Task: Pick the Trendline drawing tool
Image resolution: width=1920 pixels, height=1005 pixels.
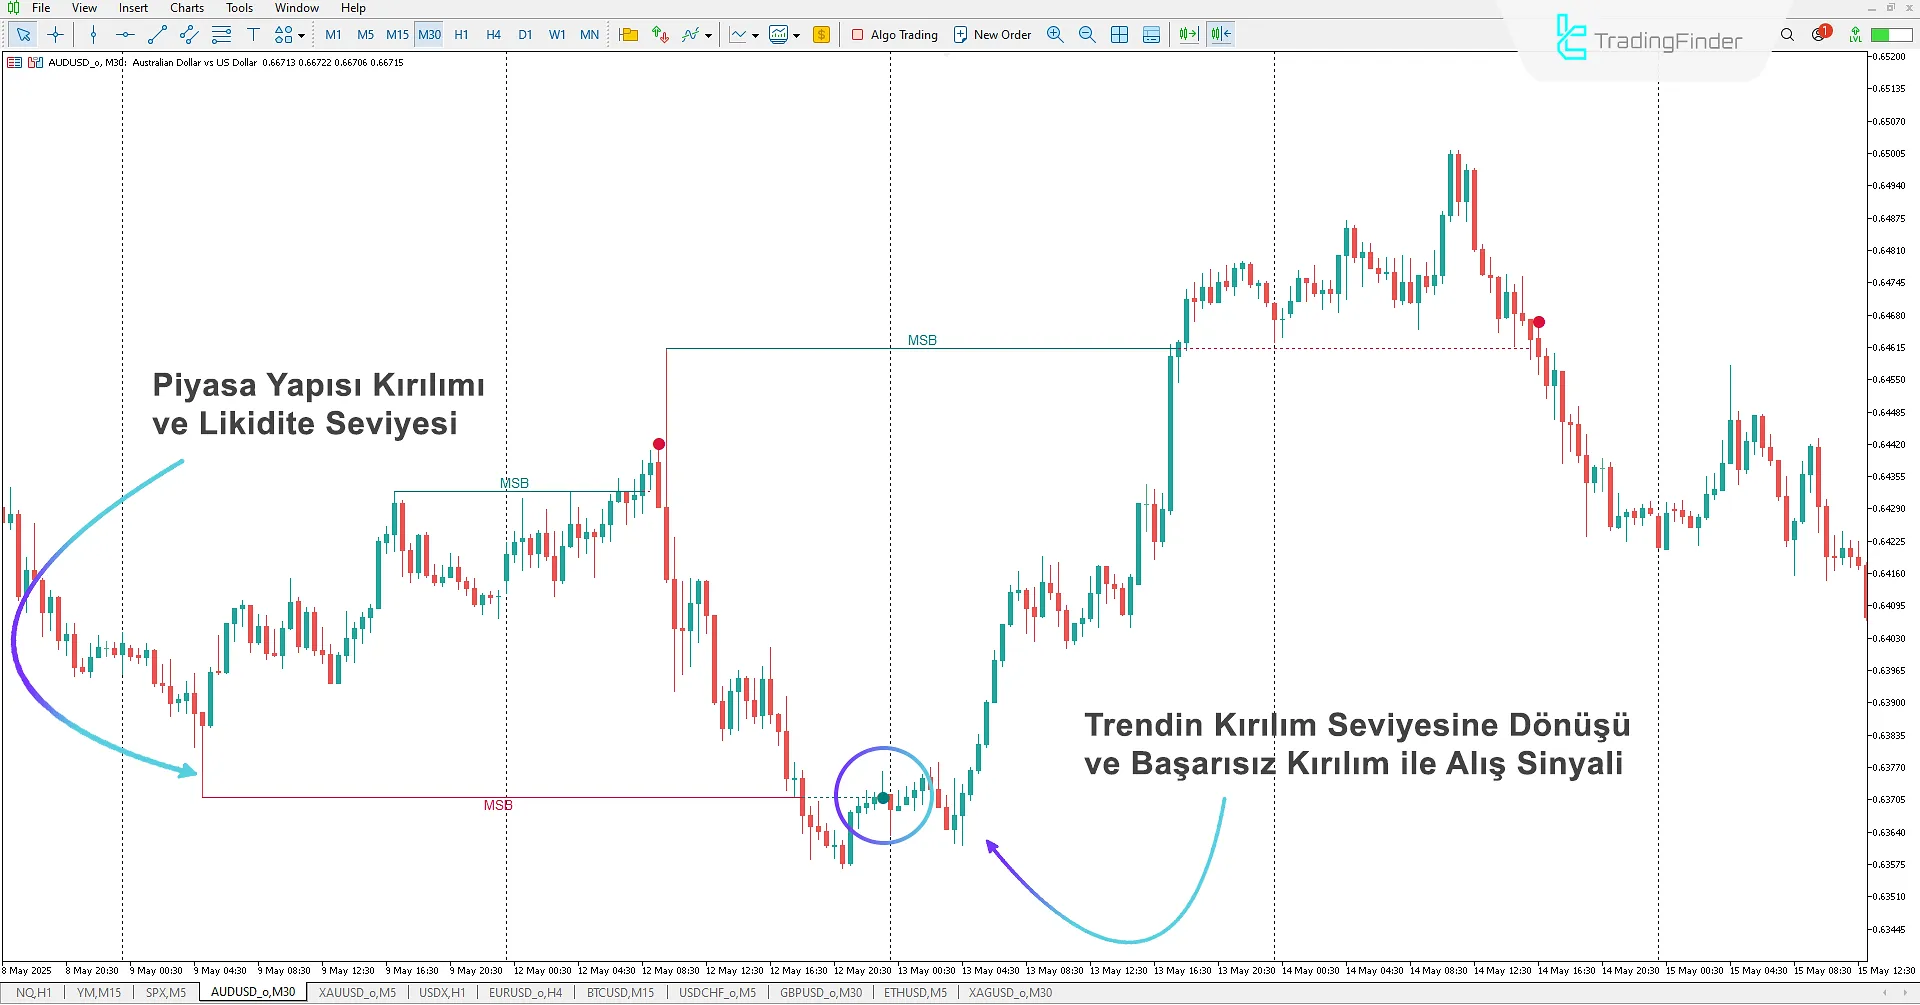Action: 156,34
